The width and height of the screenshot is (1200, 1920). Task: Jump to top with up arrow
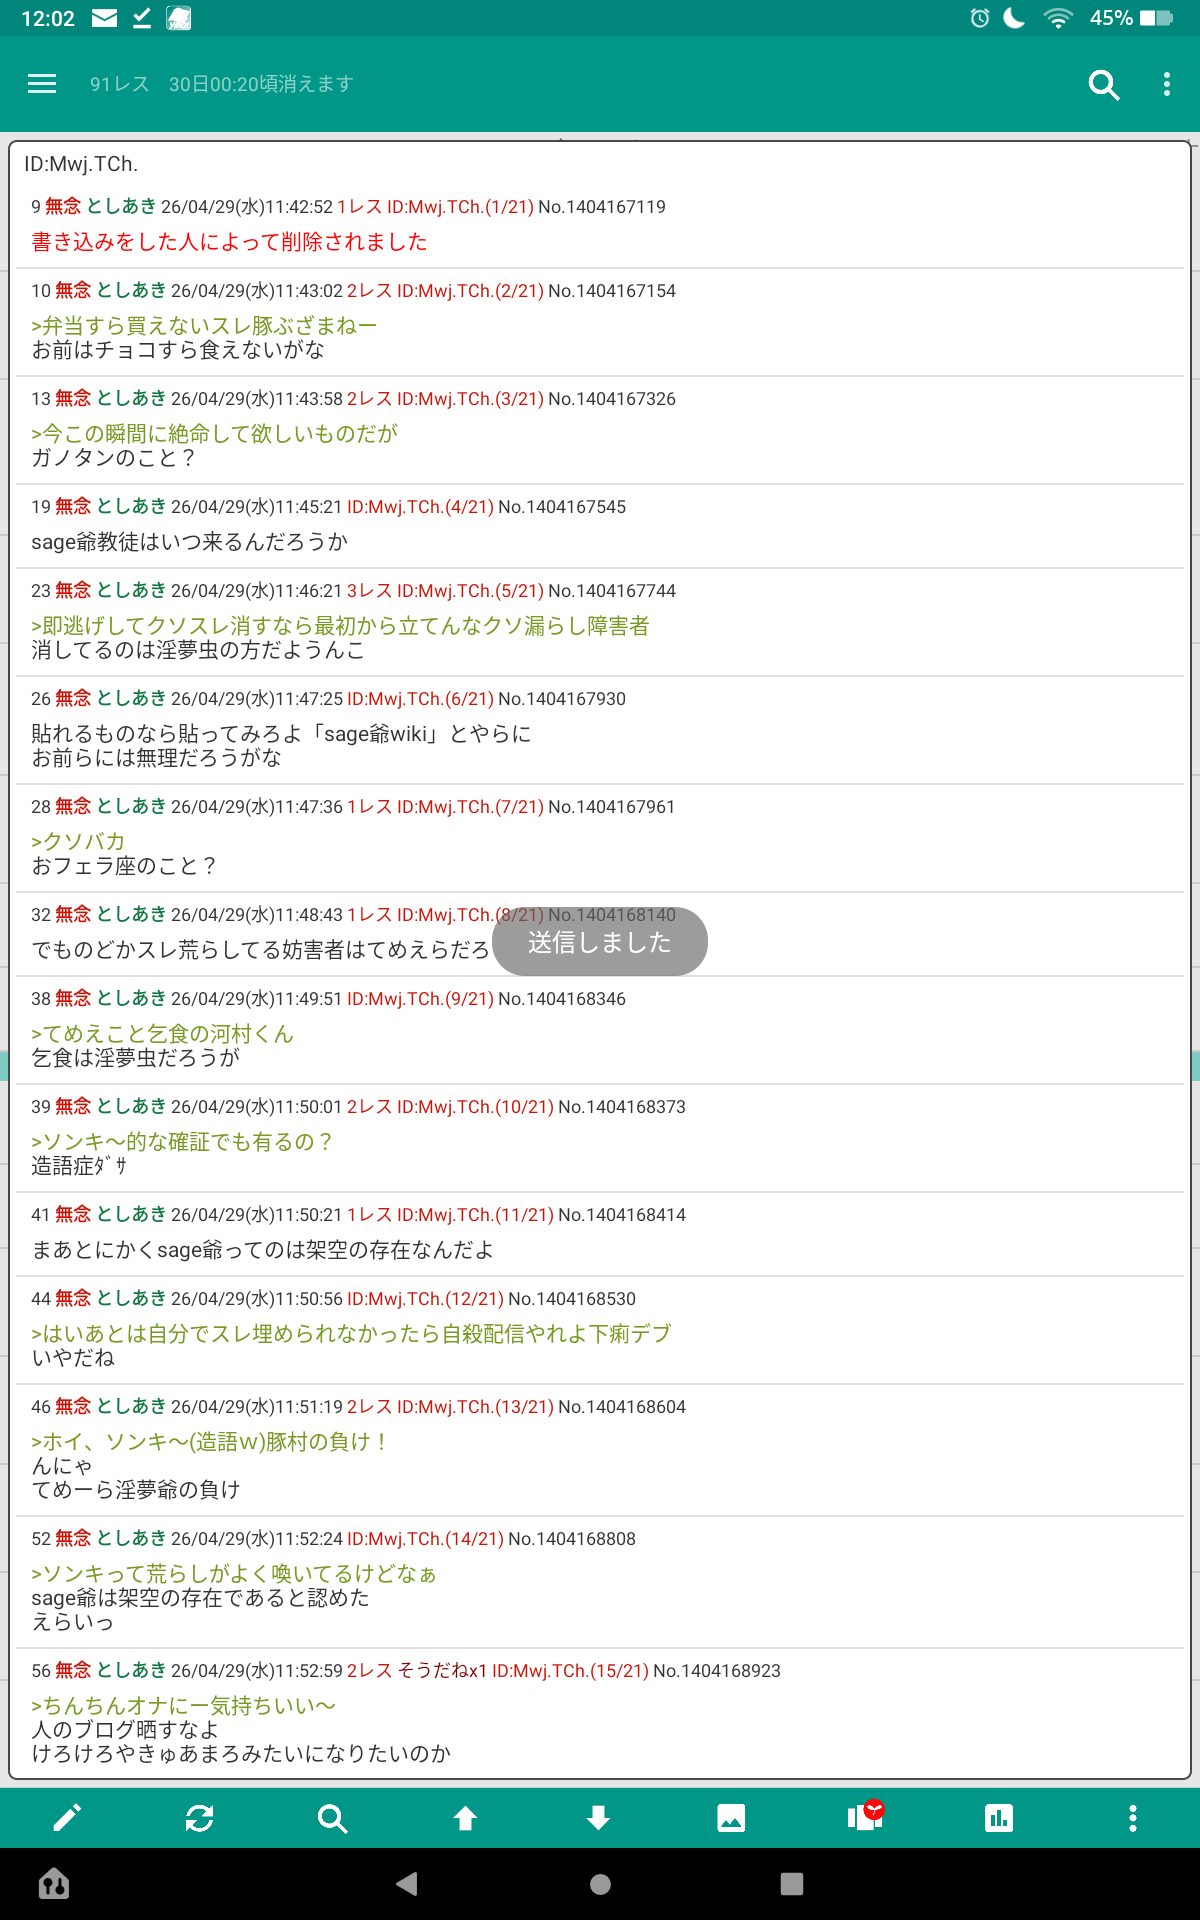pyautogui.click(x=465, y=1818)
